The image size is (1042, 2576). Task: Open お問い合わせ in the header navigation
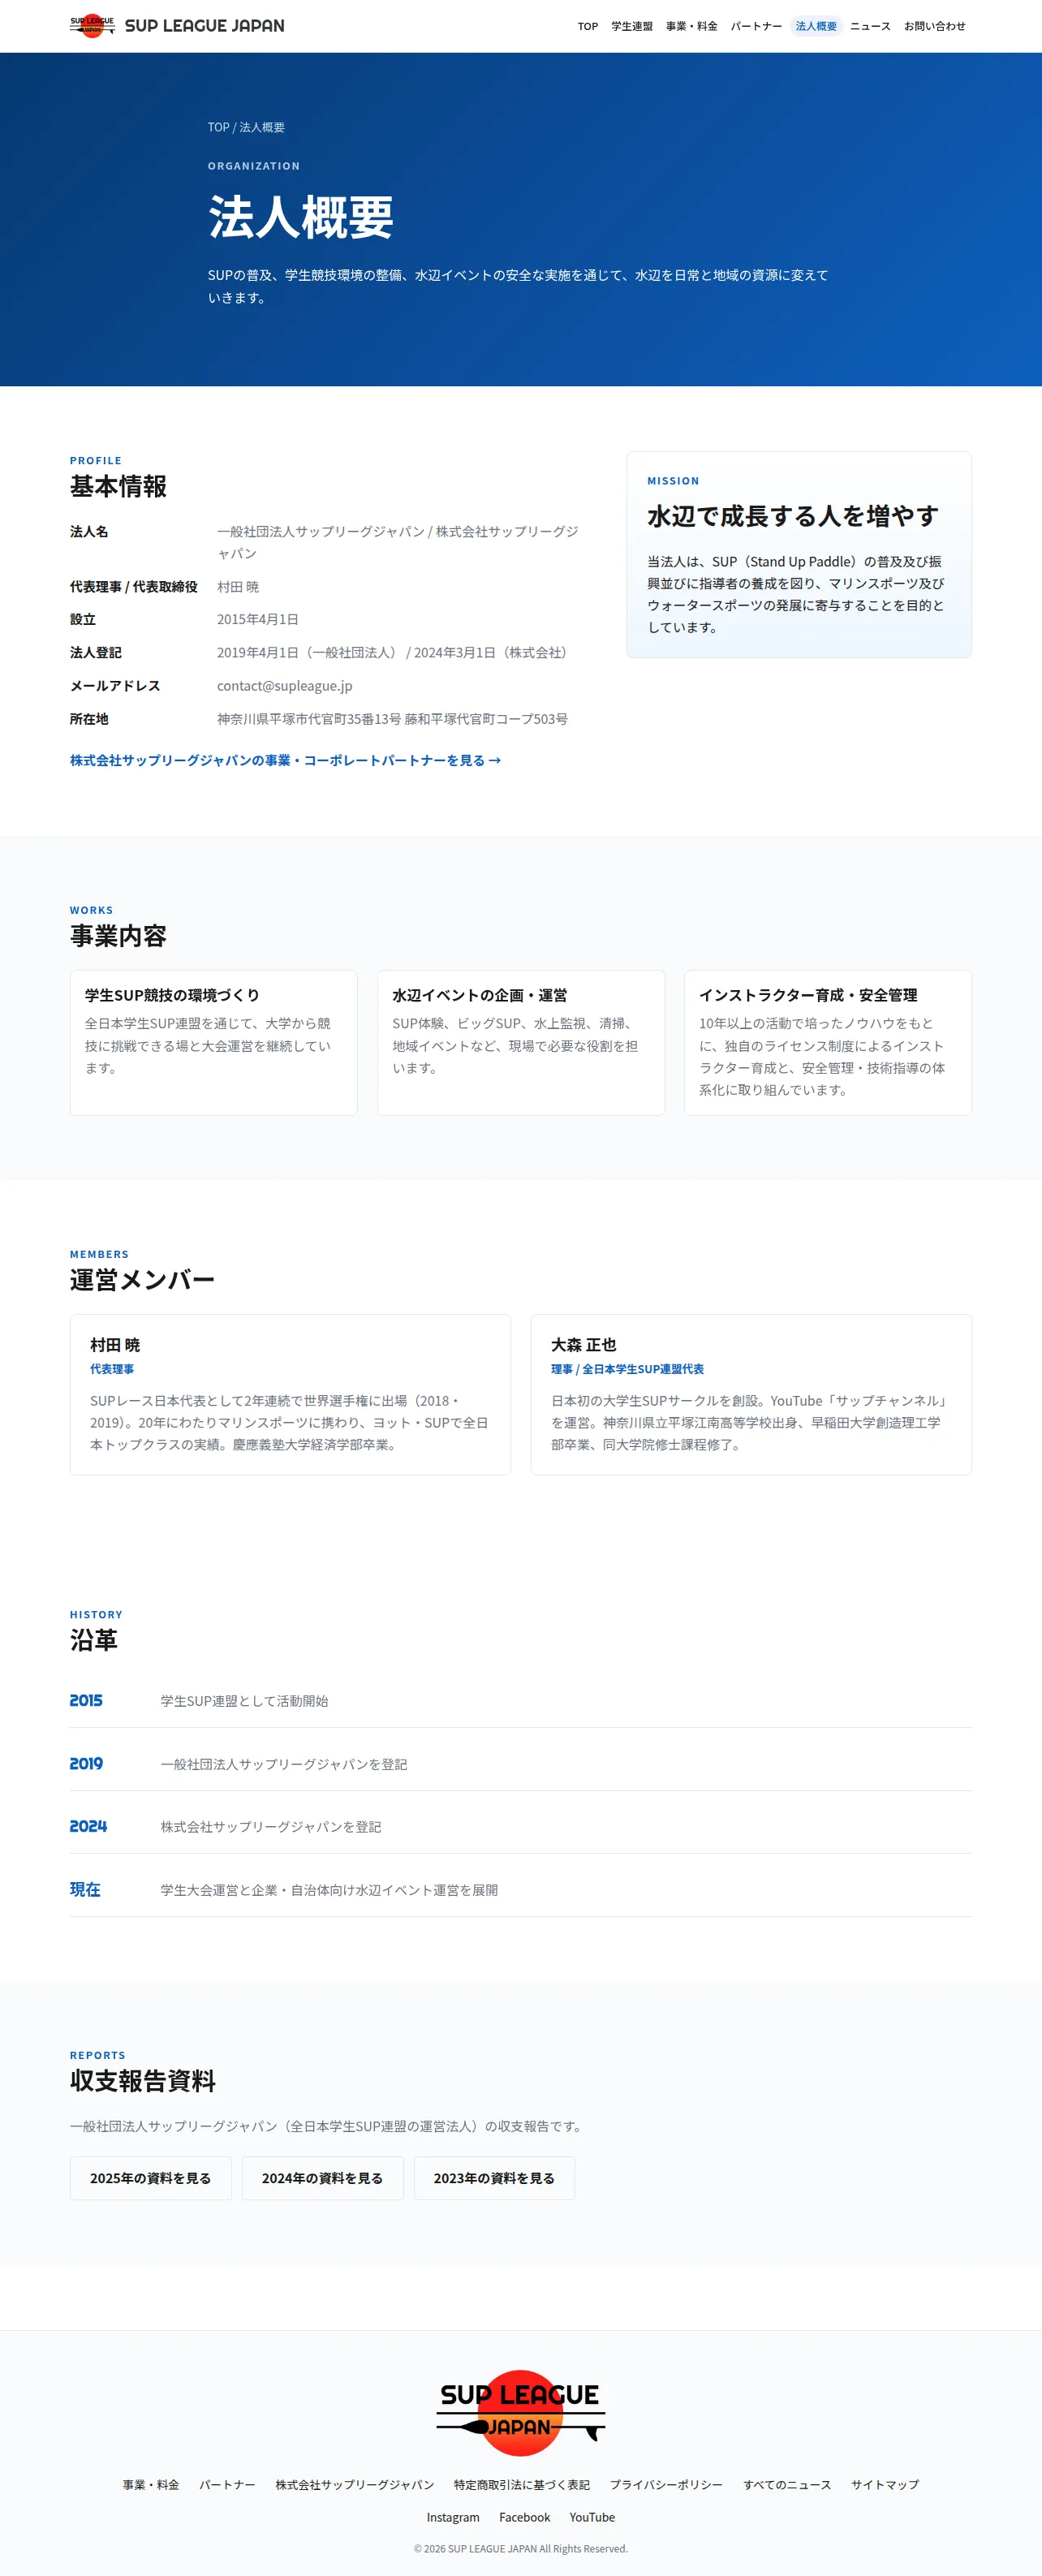point(935,26)
